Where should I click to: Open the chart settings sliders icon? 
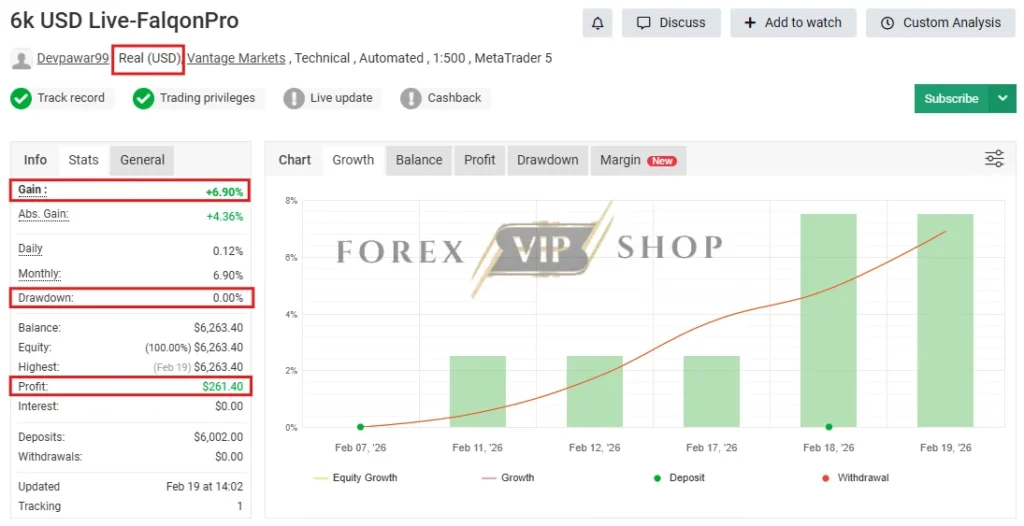[x=994, y=159]
